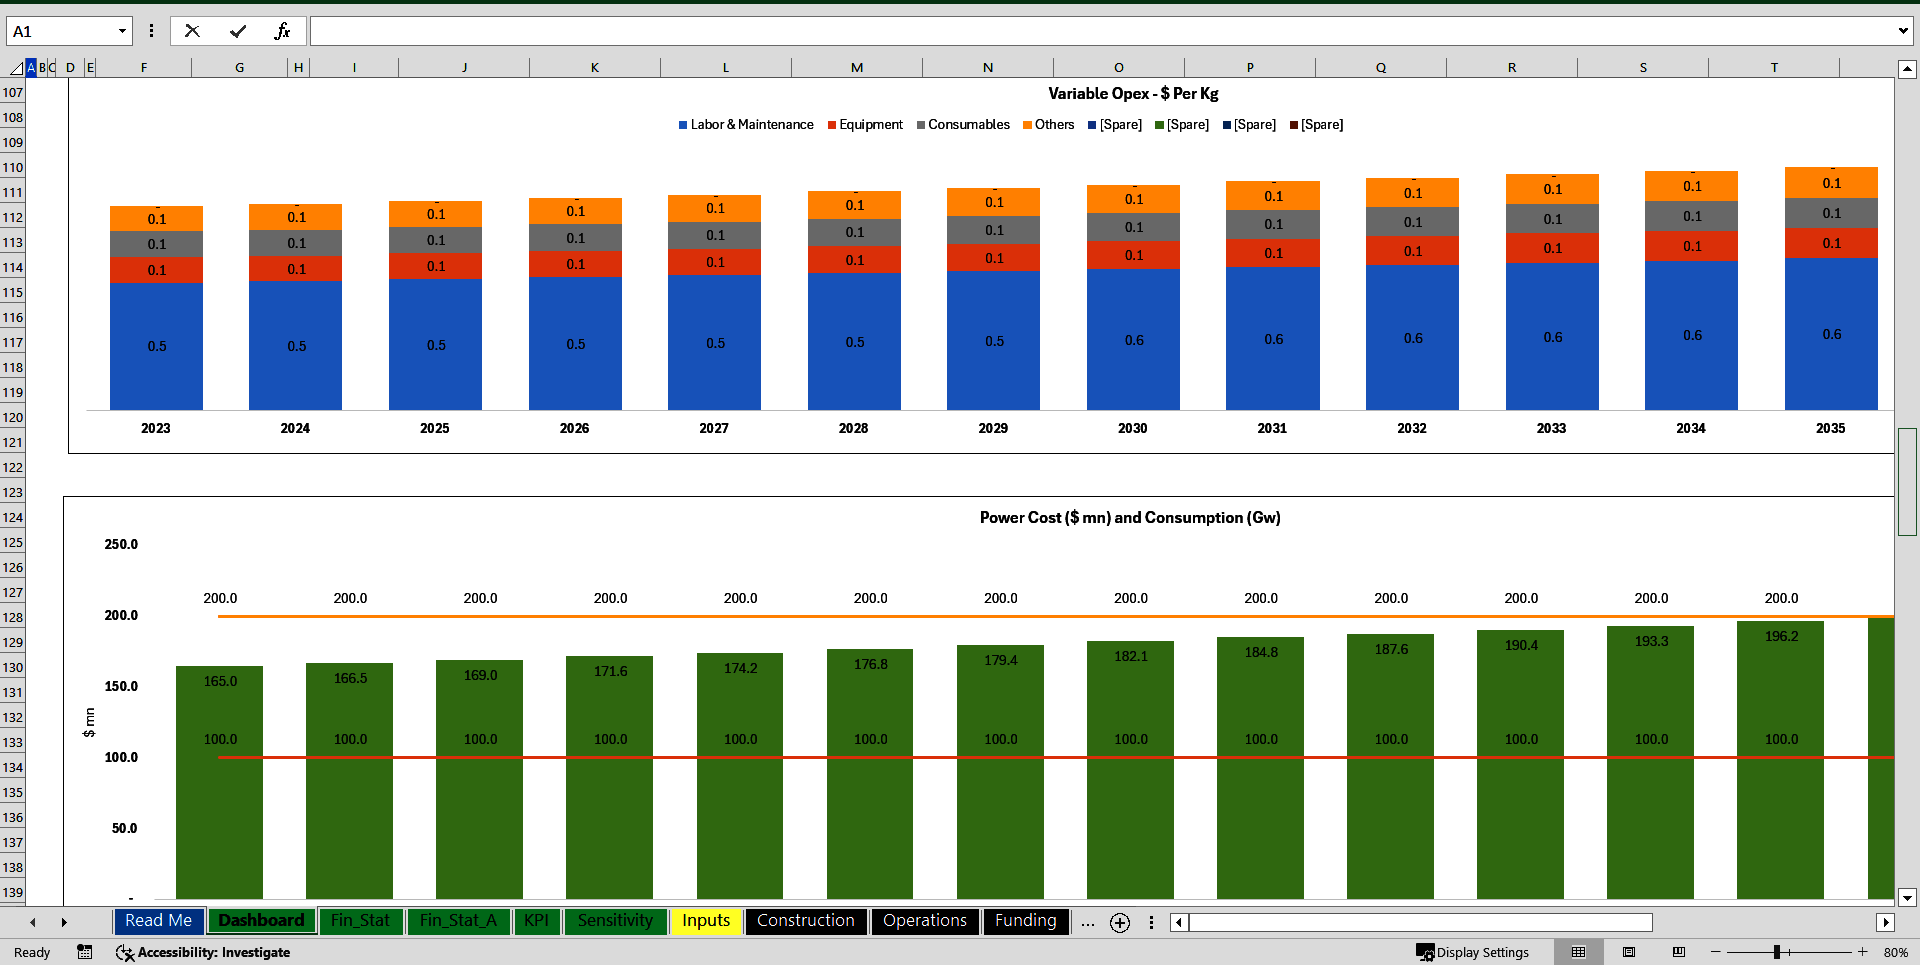The width and height of the screenshot is (1920, 966).
Task: Click the Insert Function (fx) icon
Action: tap(284, 30)
